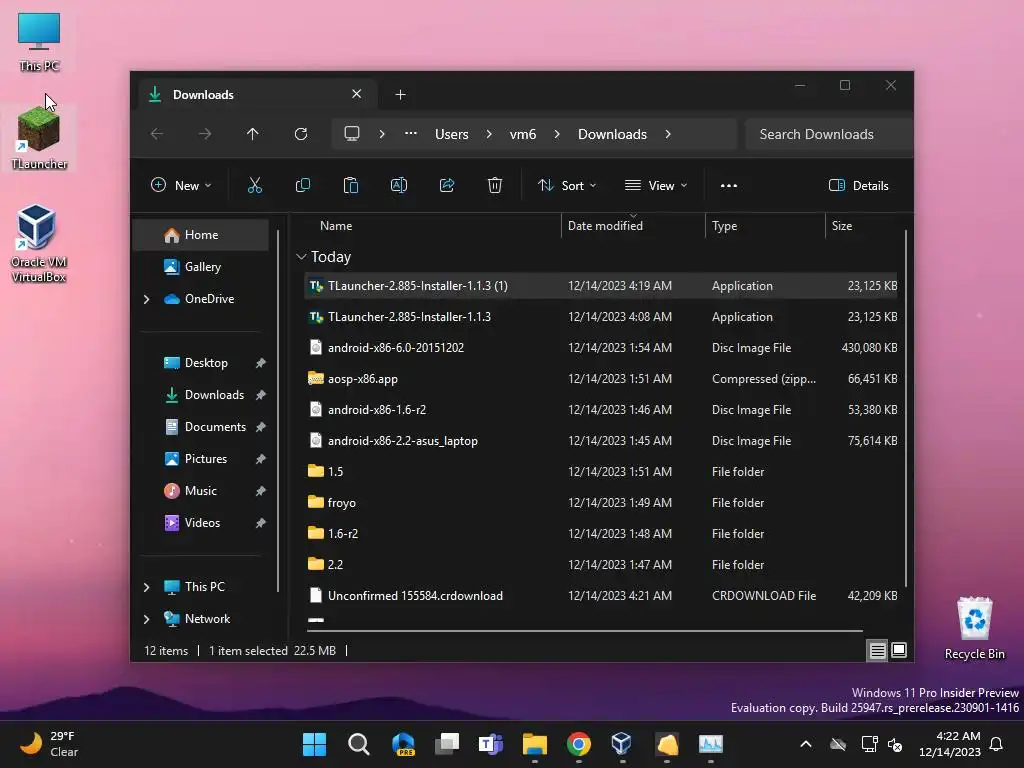The height and width of the screenshot is (768, 1024).
Task: Select Oracle VM VirtualBox desktop icon
Action: 38,243
